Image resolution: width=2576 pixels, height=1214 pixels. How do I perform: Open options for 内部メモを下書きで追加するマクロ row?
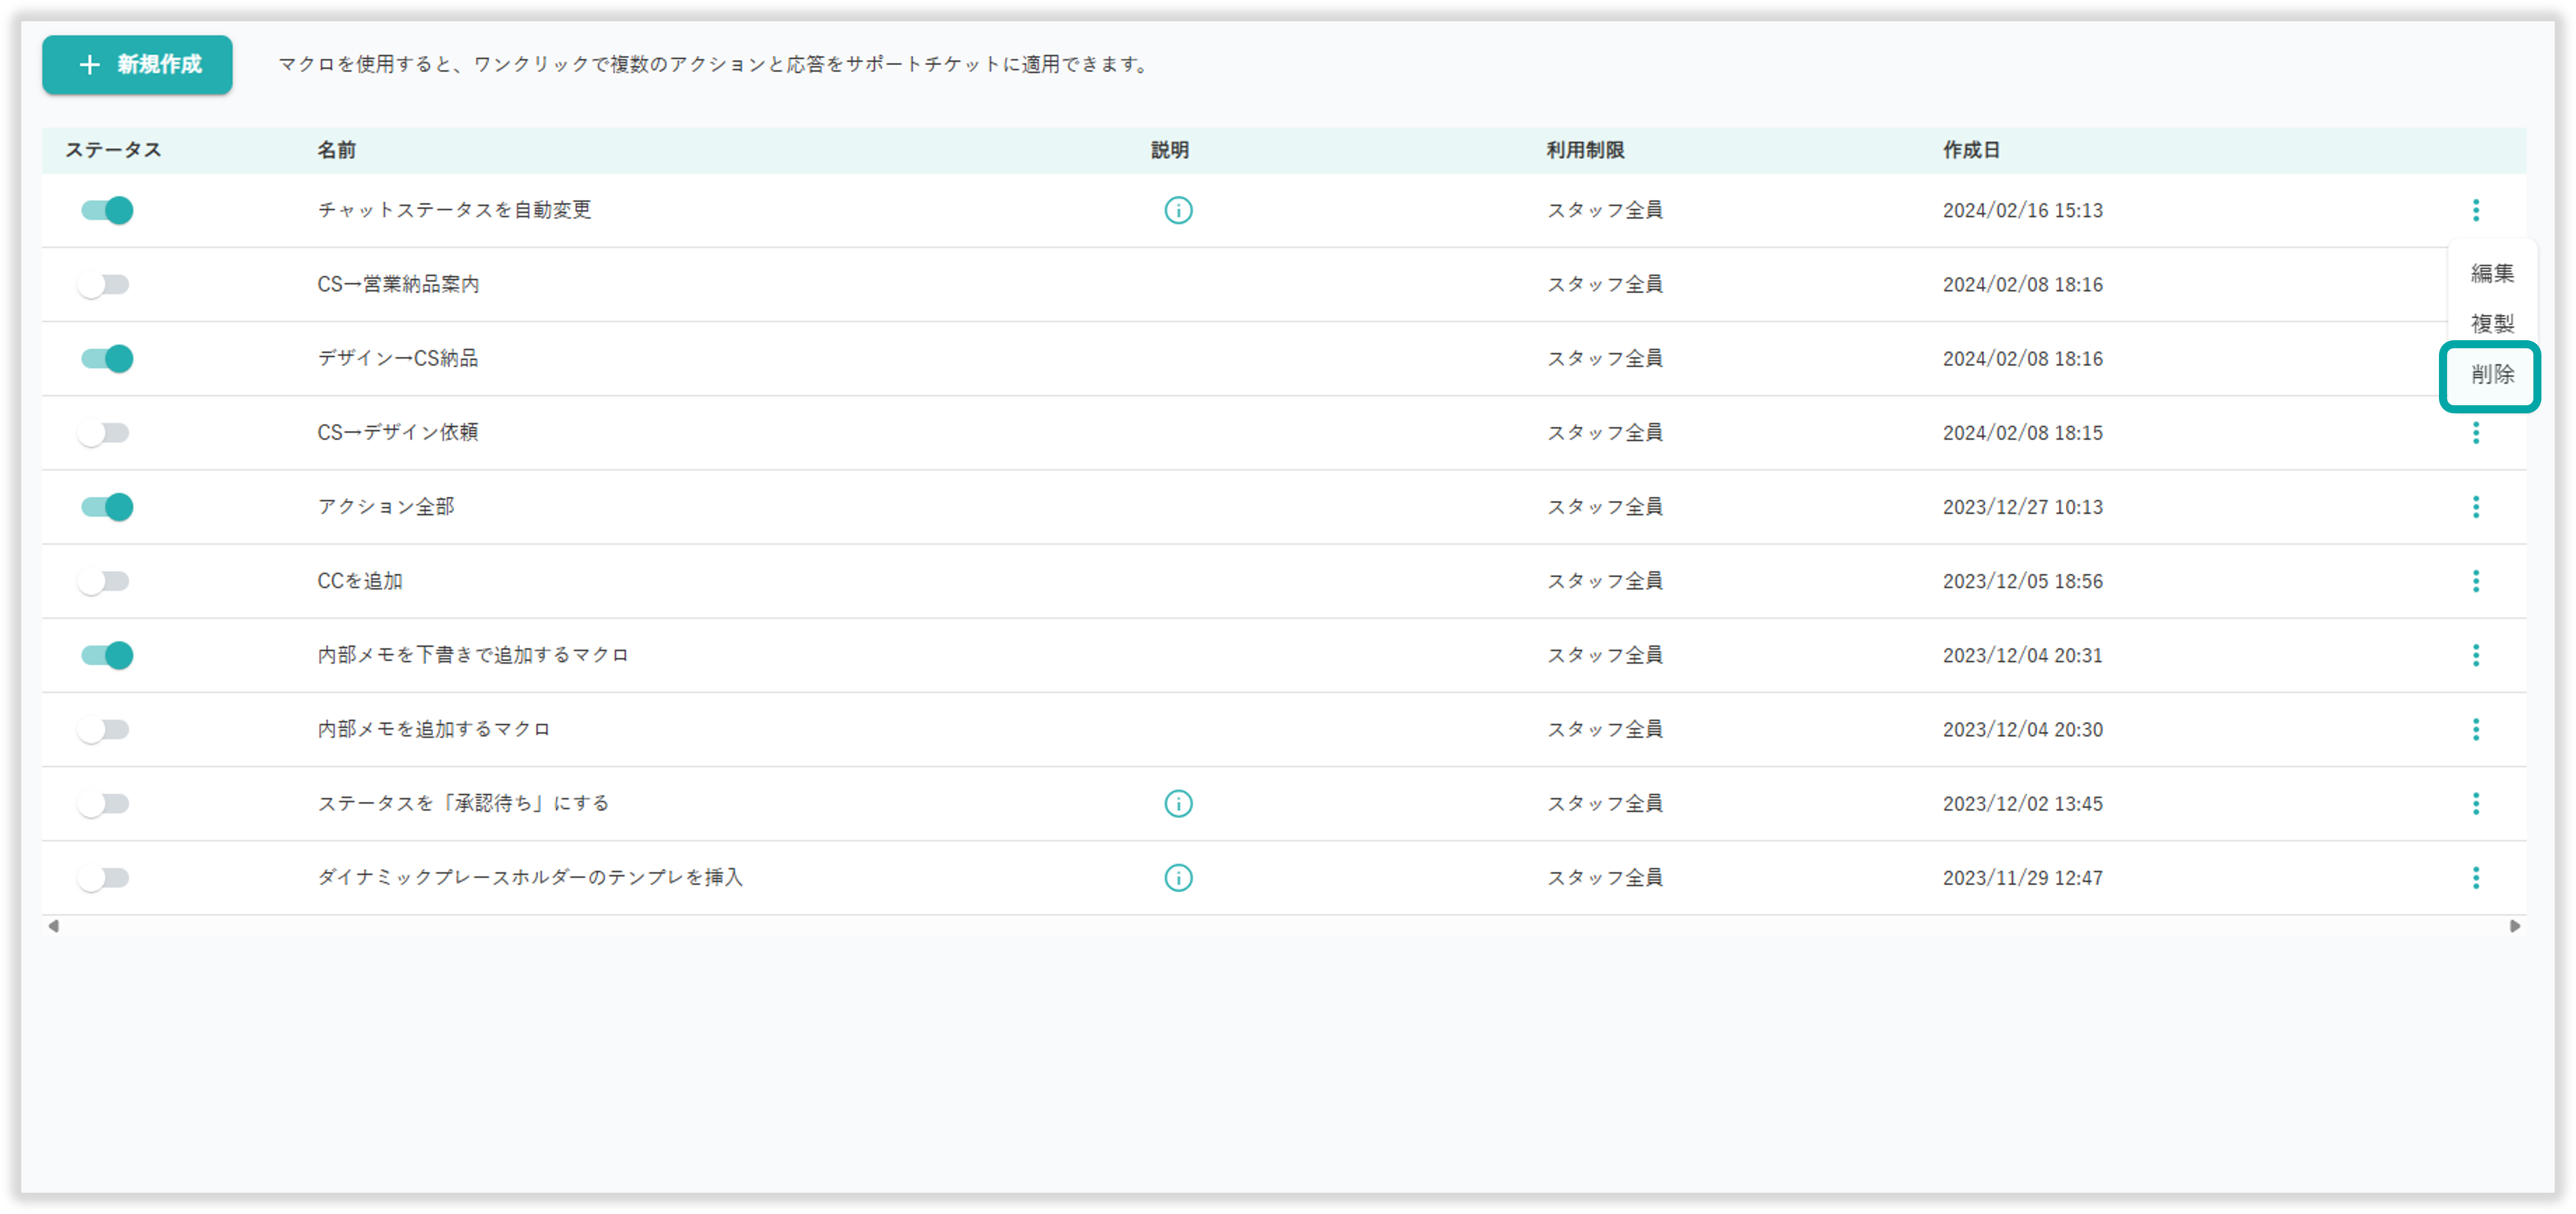coord(2475,655)
